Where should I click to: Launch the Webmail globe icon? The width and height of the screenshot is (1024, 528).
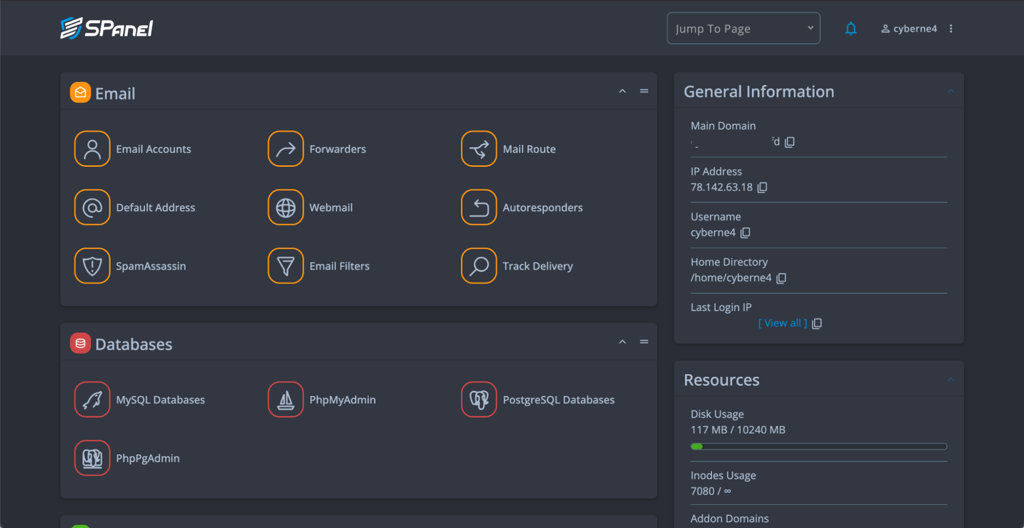click(x=285, y=208)
